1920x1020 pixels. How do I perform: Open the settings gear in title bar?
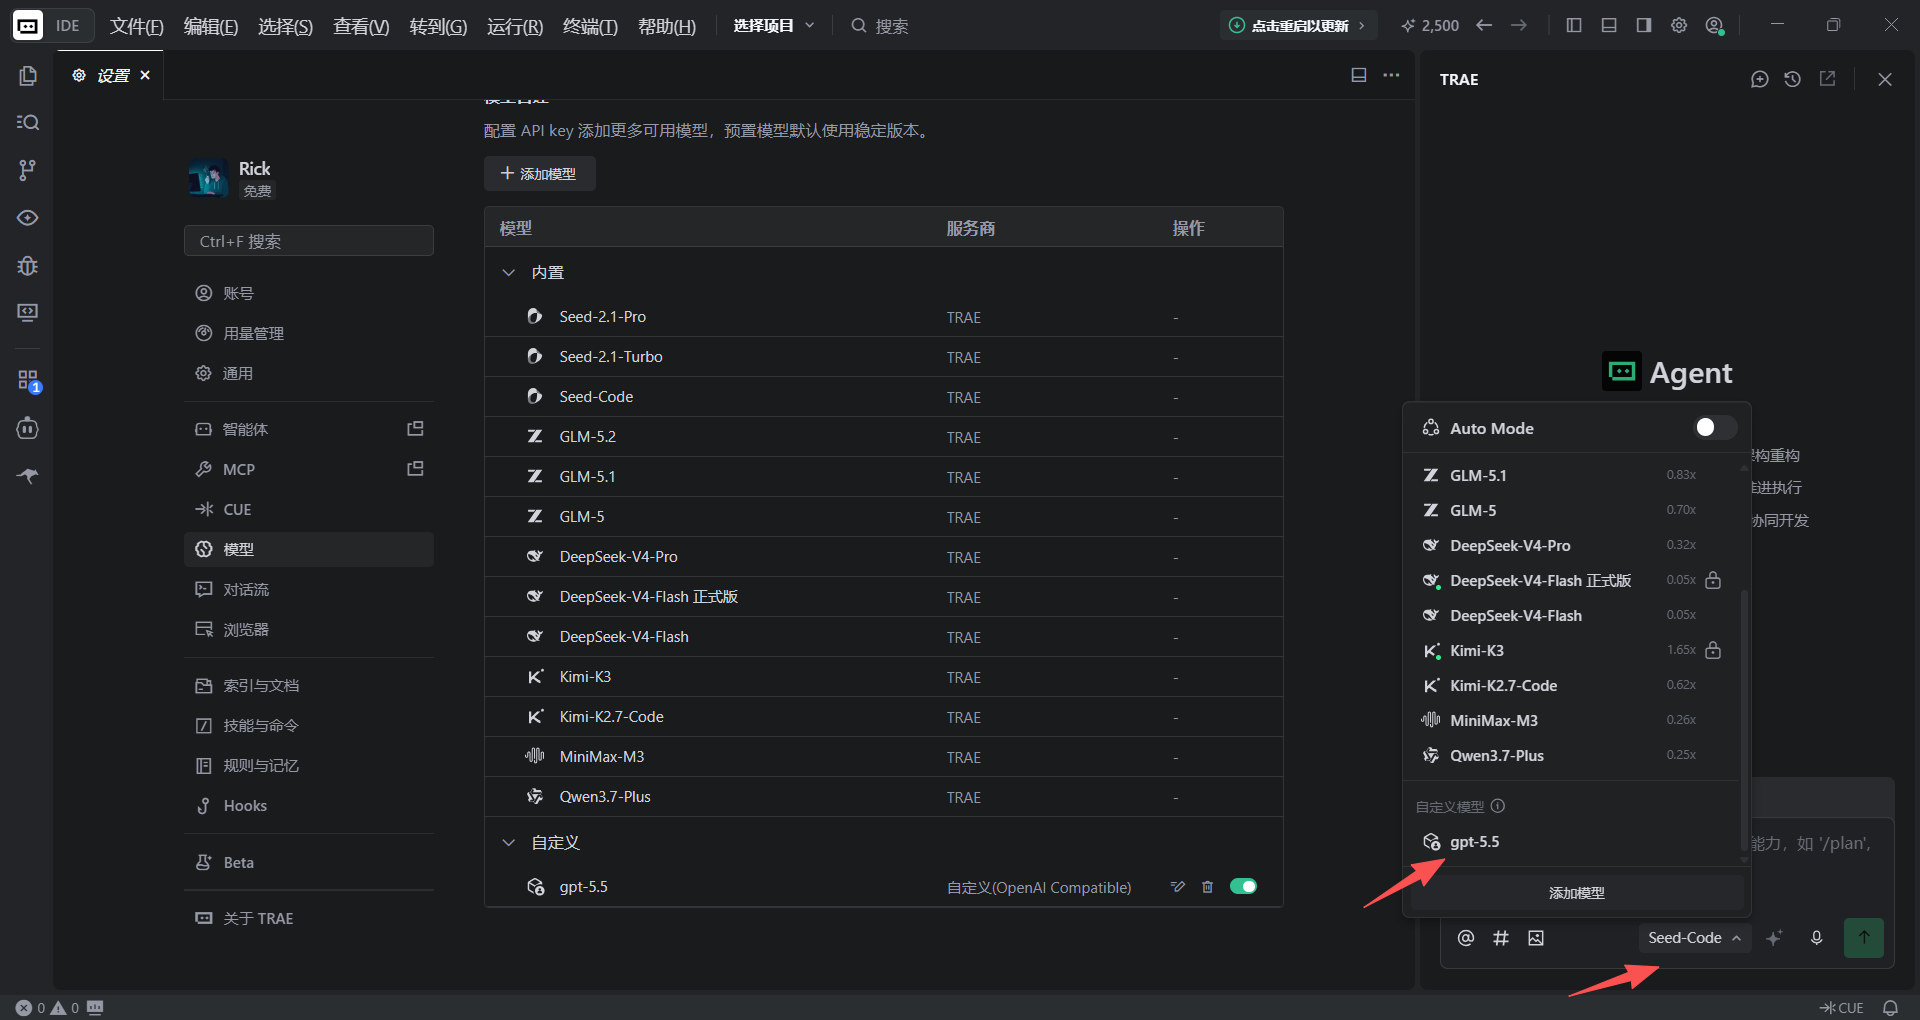point(1679,26)
